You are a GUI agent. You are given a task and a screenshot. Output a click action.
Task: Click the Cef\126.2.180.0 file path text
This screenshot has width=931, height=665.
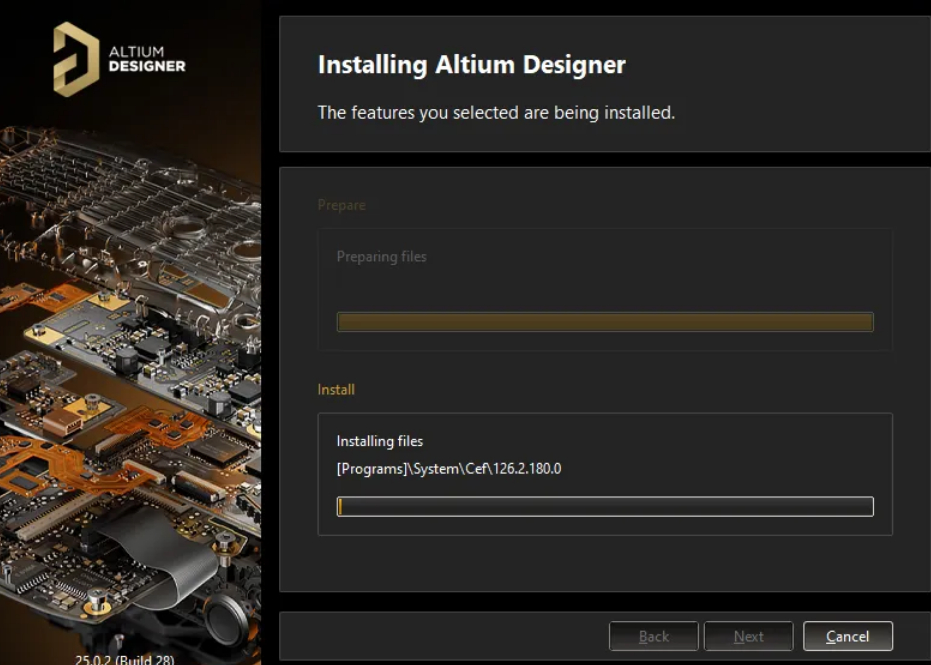click(448, 468)
